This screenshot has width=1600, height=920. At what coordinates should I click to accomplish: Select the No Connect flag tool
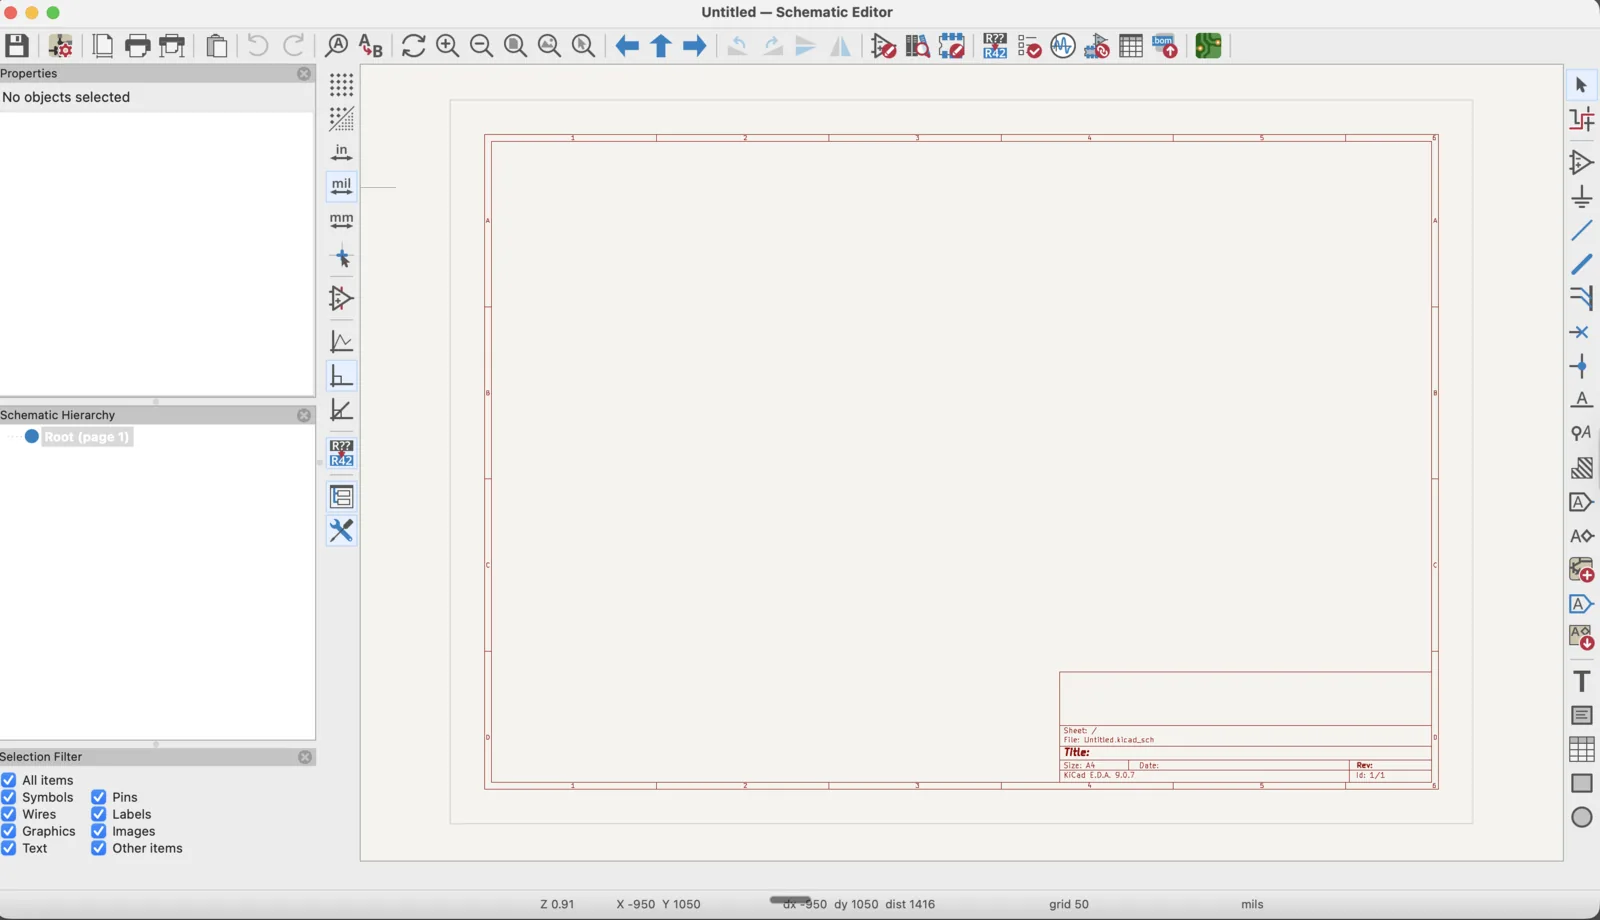1581,333
